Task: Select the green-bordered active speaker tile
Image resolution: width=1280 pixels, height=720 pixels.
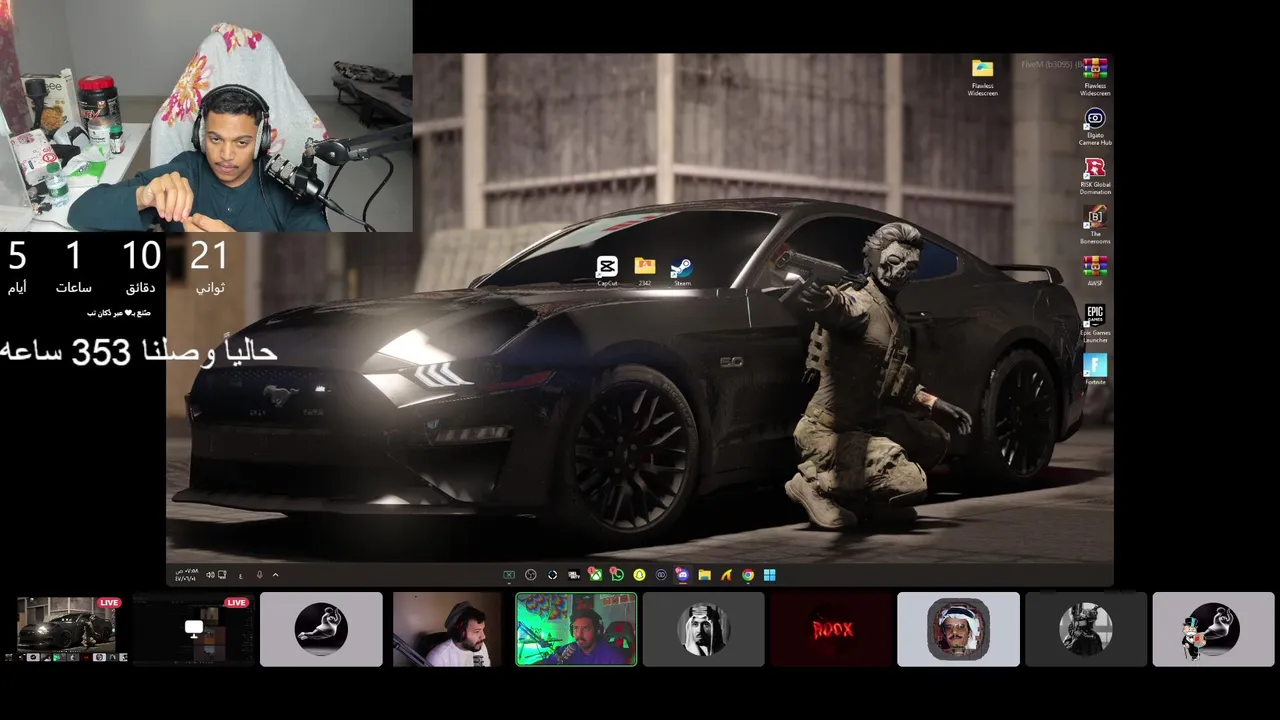Action: pyautogui.click(x=576, y=629)
